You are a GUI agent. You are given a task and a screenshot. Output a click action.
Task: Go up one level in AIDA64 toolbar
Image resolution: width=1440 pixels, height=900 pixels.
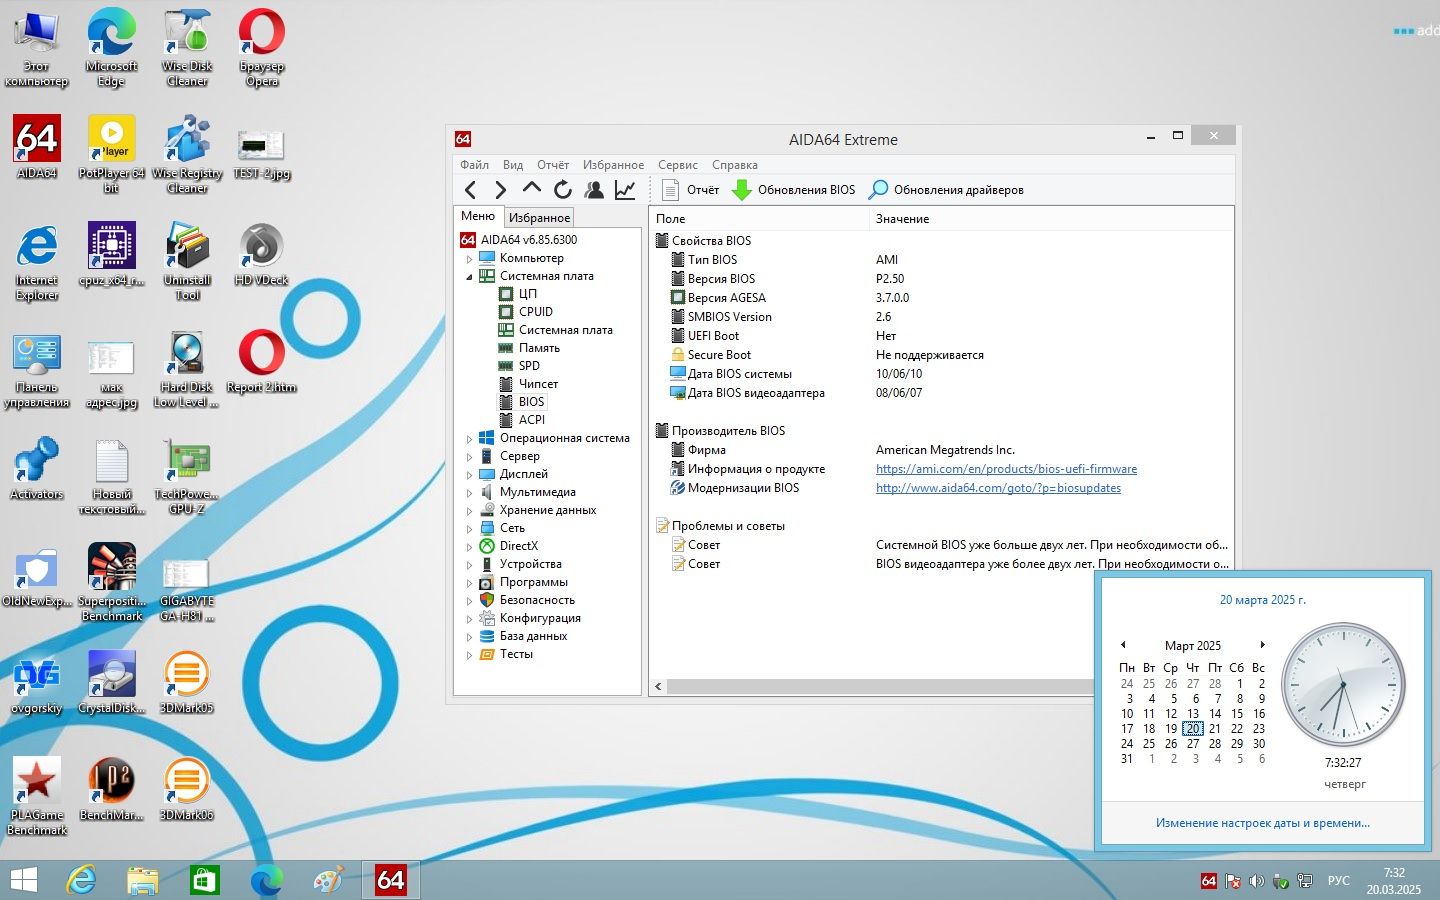coord(532,190)
